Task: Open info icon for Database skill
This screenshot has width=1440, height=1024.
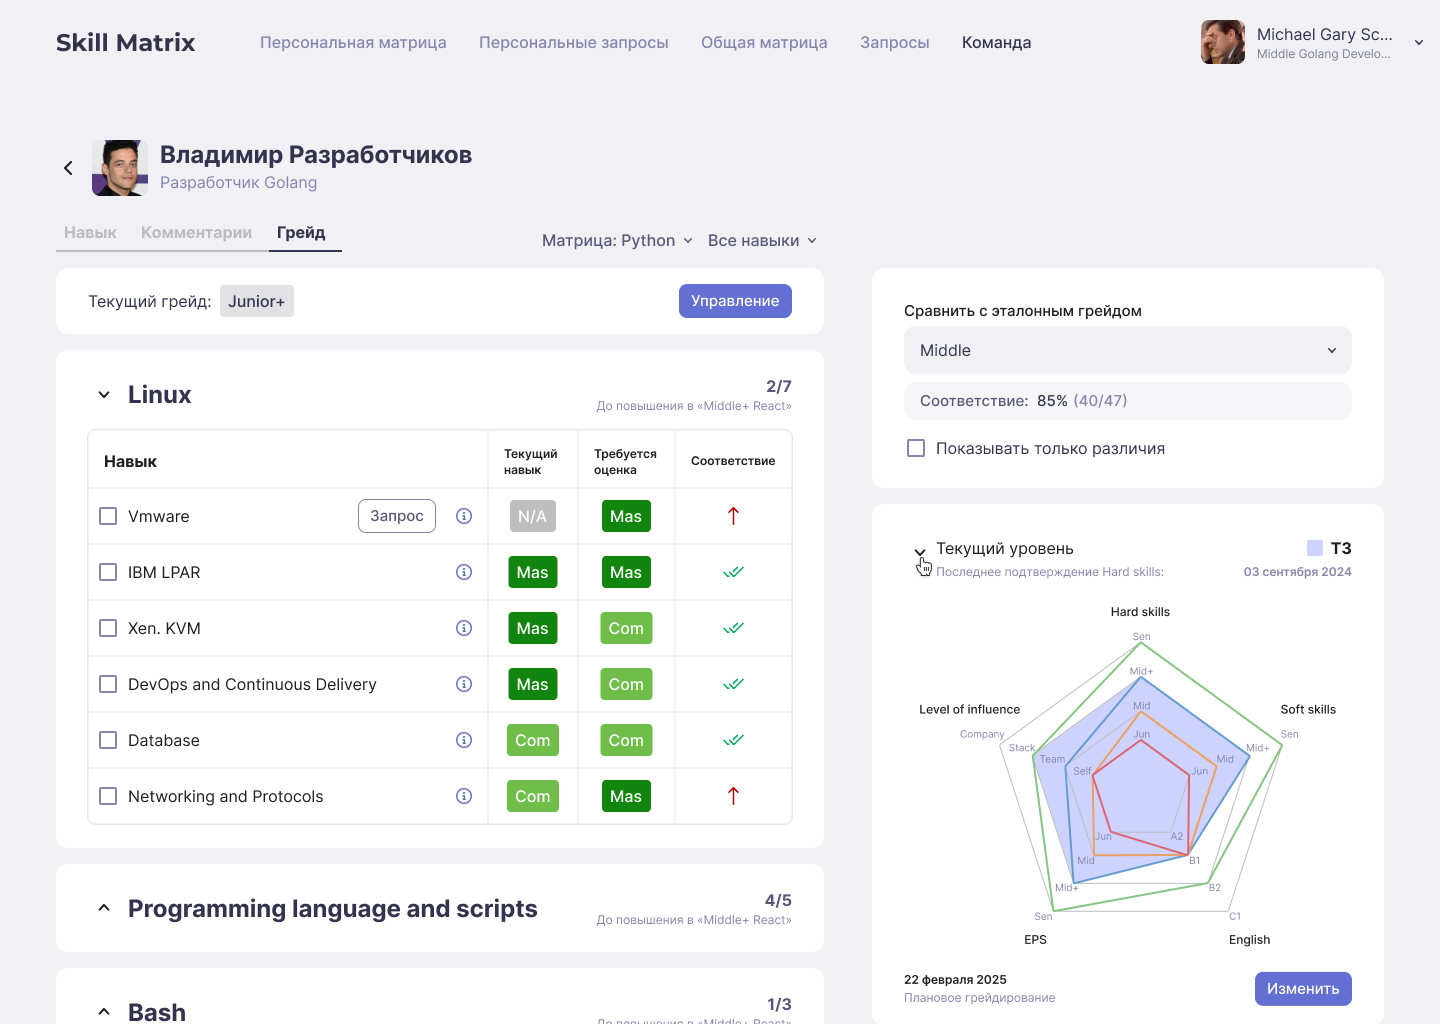Action: [464, 740]
